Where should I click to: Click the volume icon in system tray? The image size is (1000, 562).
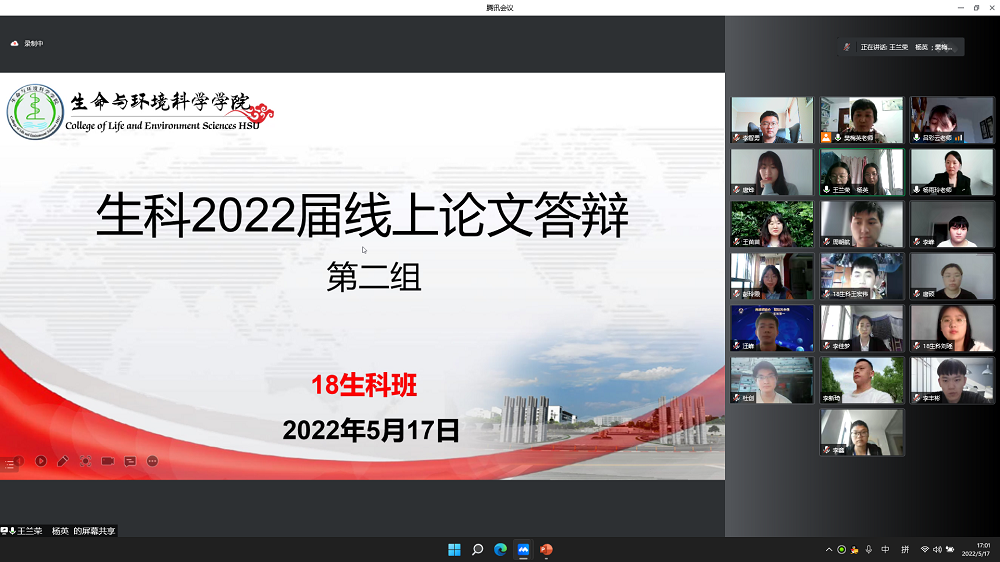point(938,550)
